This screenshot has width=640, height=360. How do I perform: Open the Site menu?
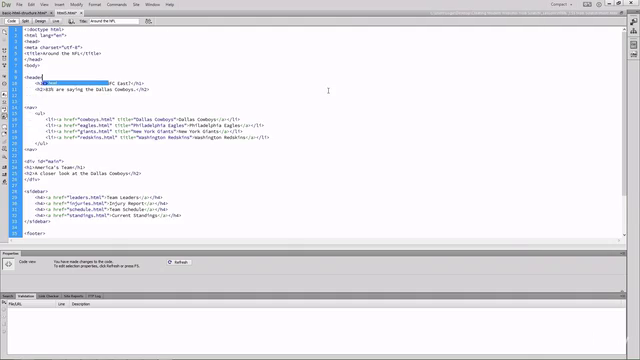136,4
